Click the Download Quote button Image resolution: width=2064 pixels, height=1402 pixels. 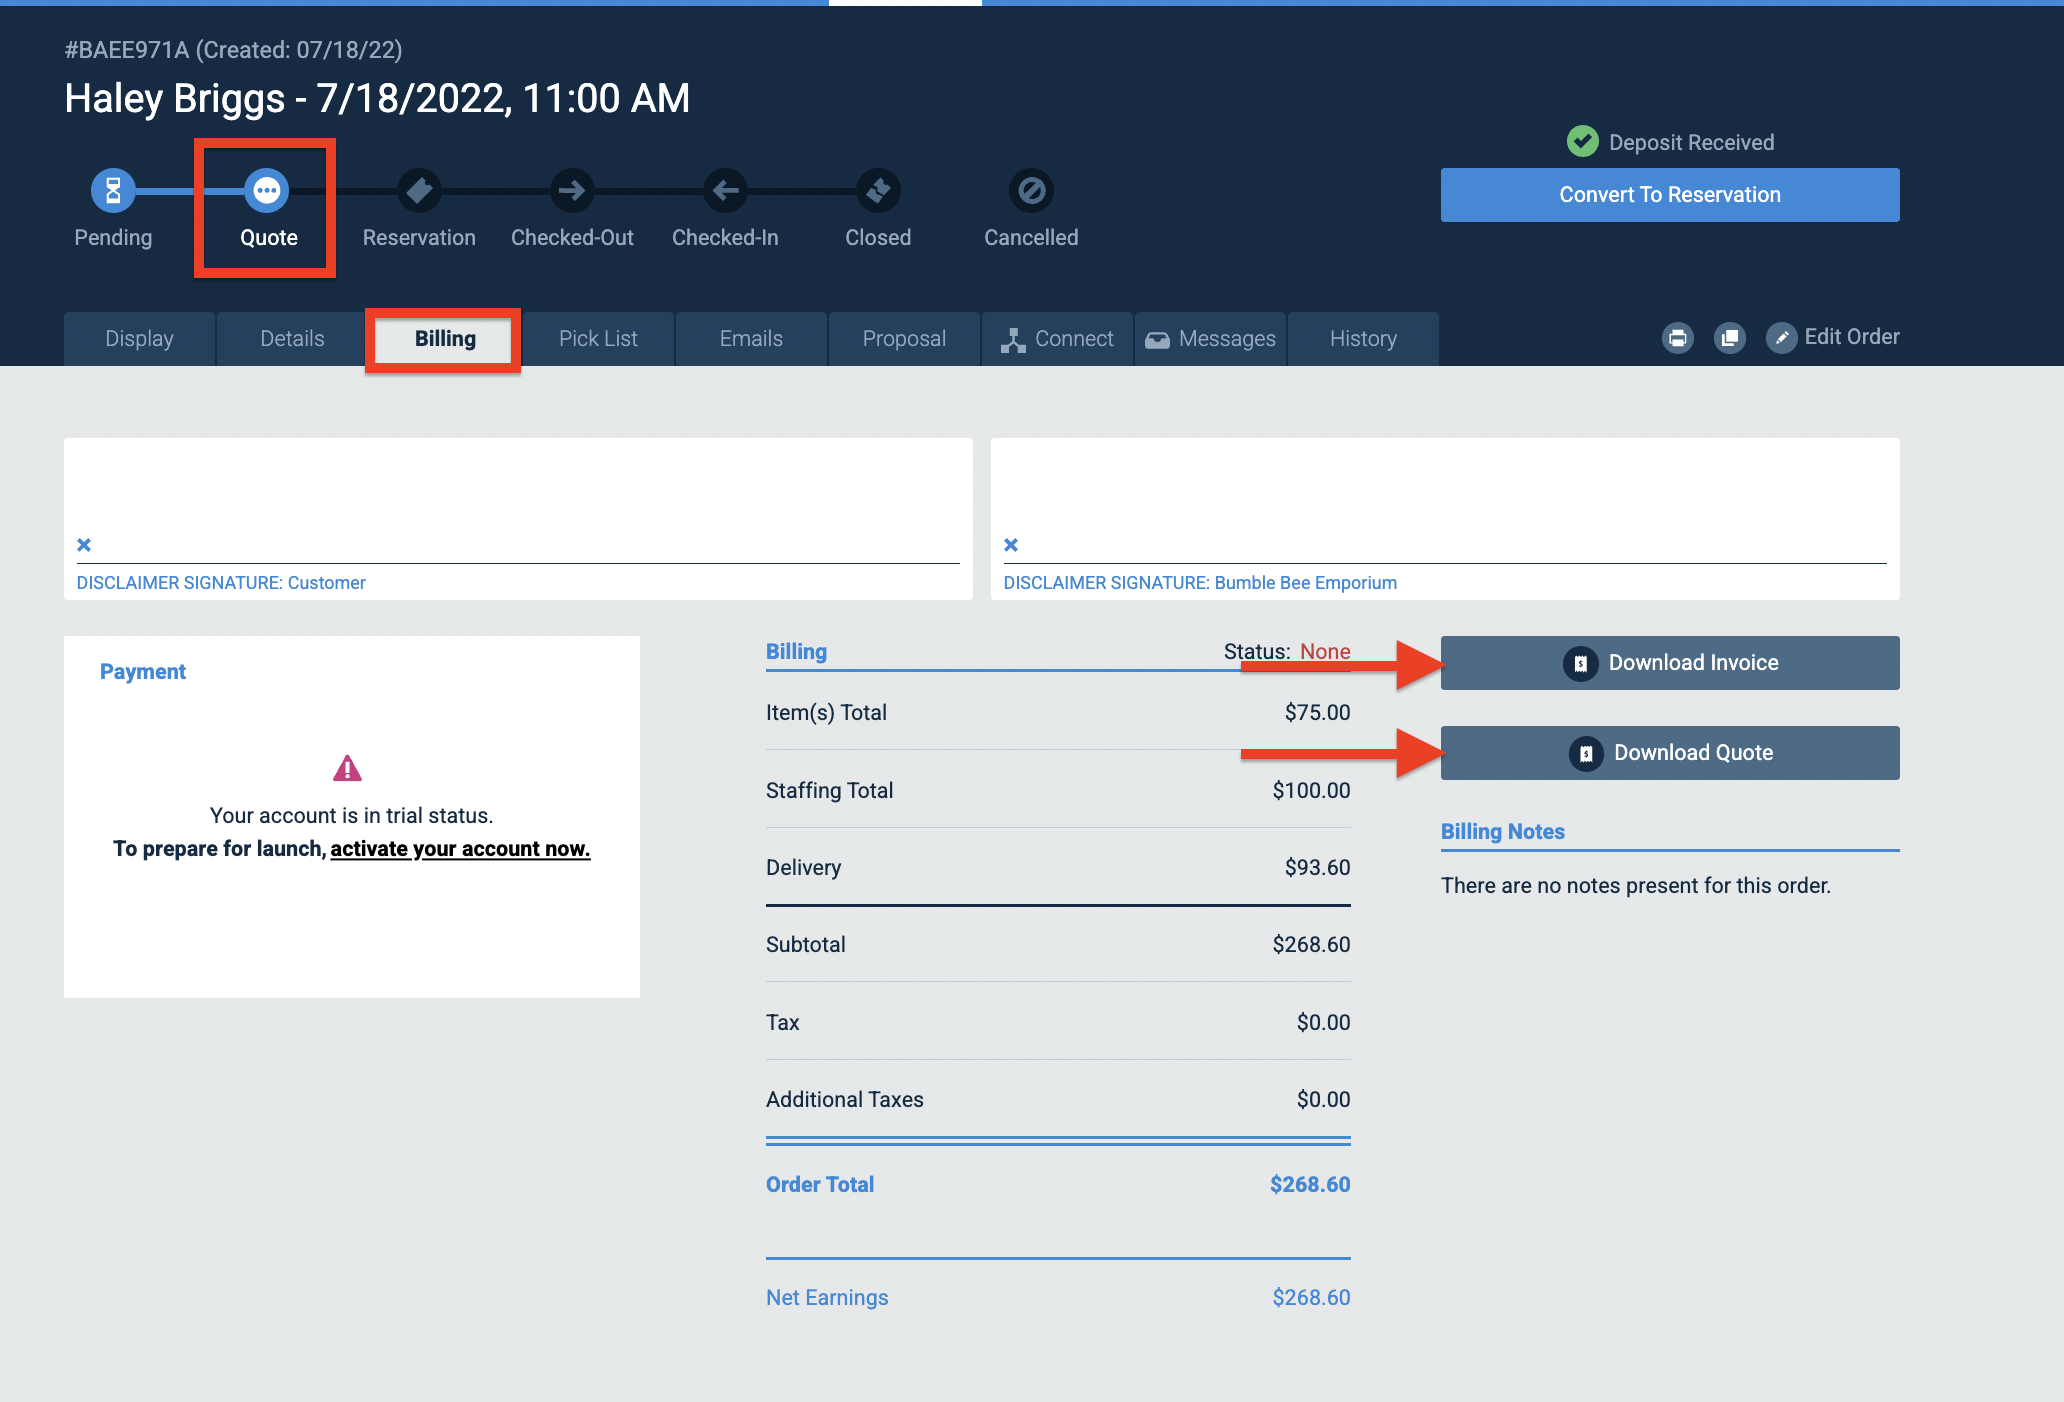pos(1669,752)
